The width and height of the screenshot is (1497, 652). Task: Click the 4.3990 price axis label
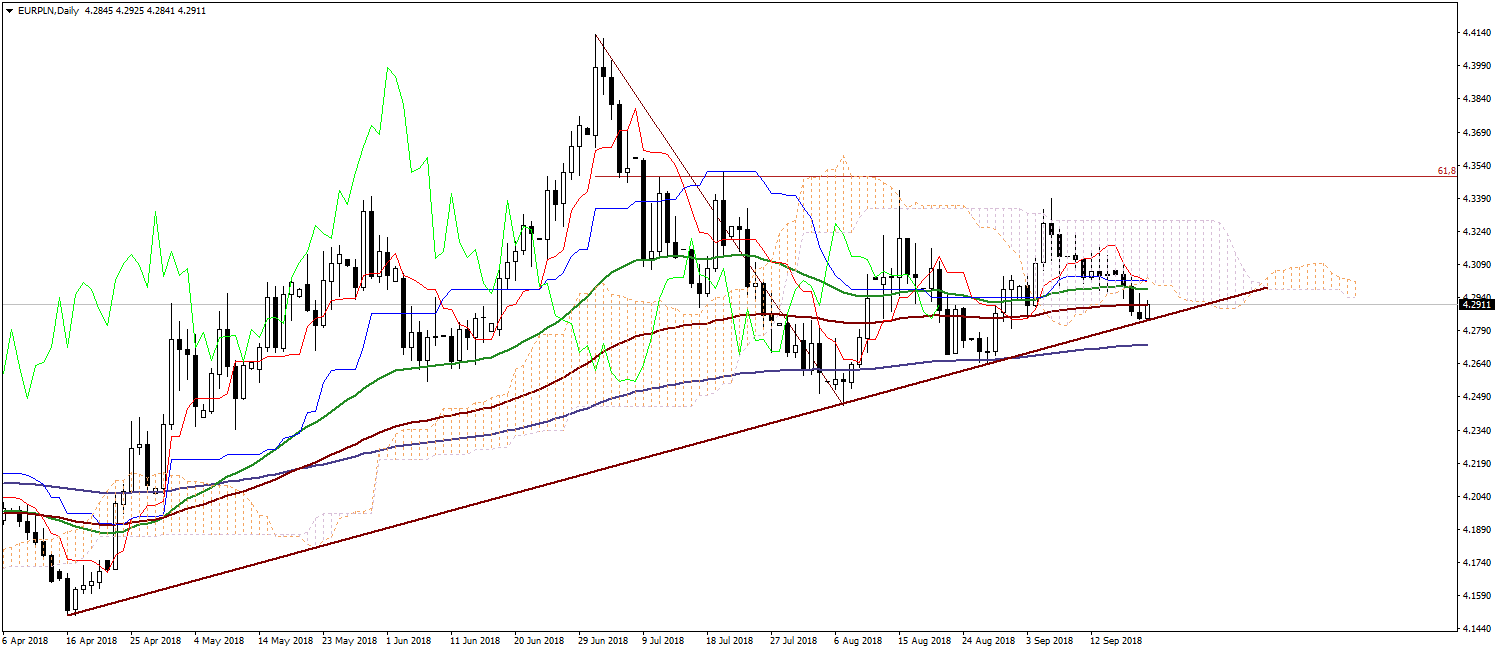1476,66
